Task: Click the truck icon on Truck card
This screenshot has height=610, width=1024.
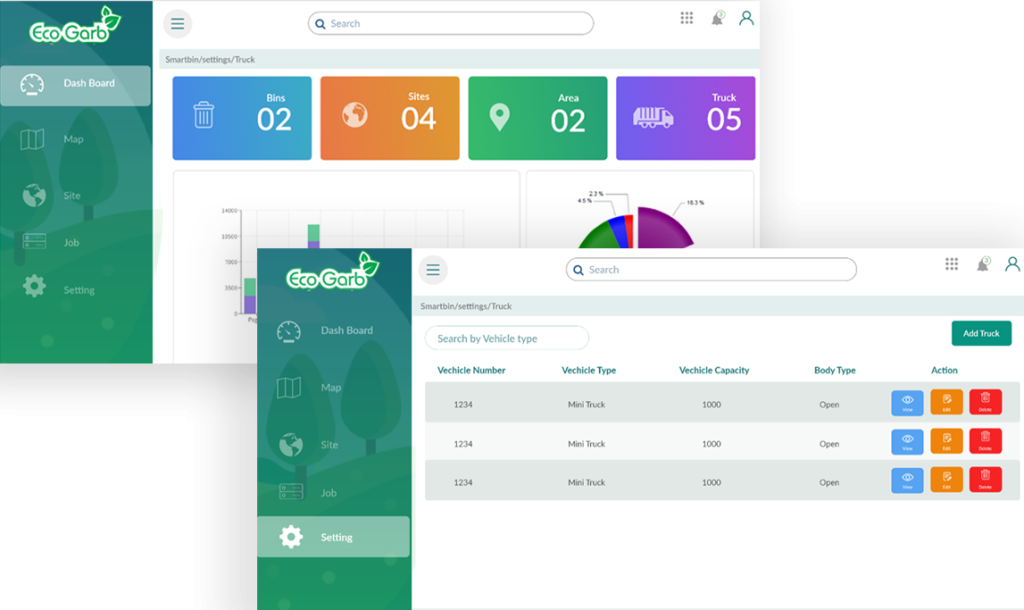Action: 653,117
